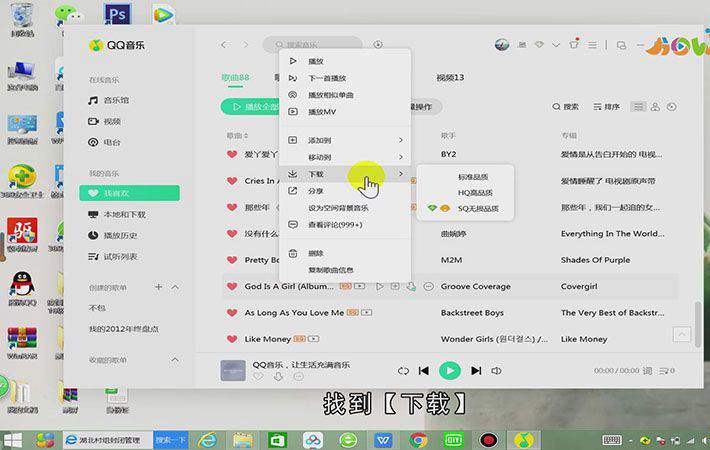
Task: Open 视频 in the sidebar
Action: pos(112,121)
